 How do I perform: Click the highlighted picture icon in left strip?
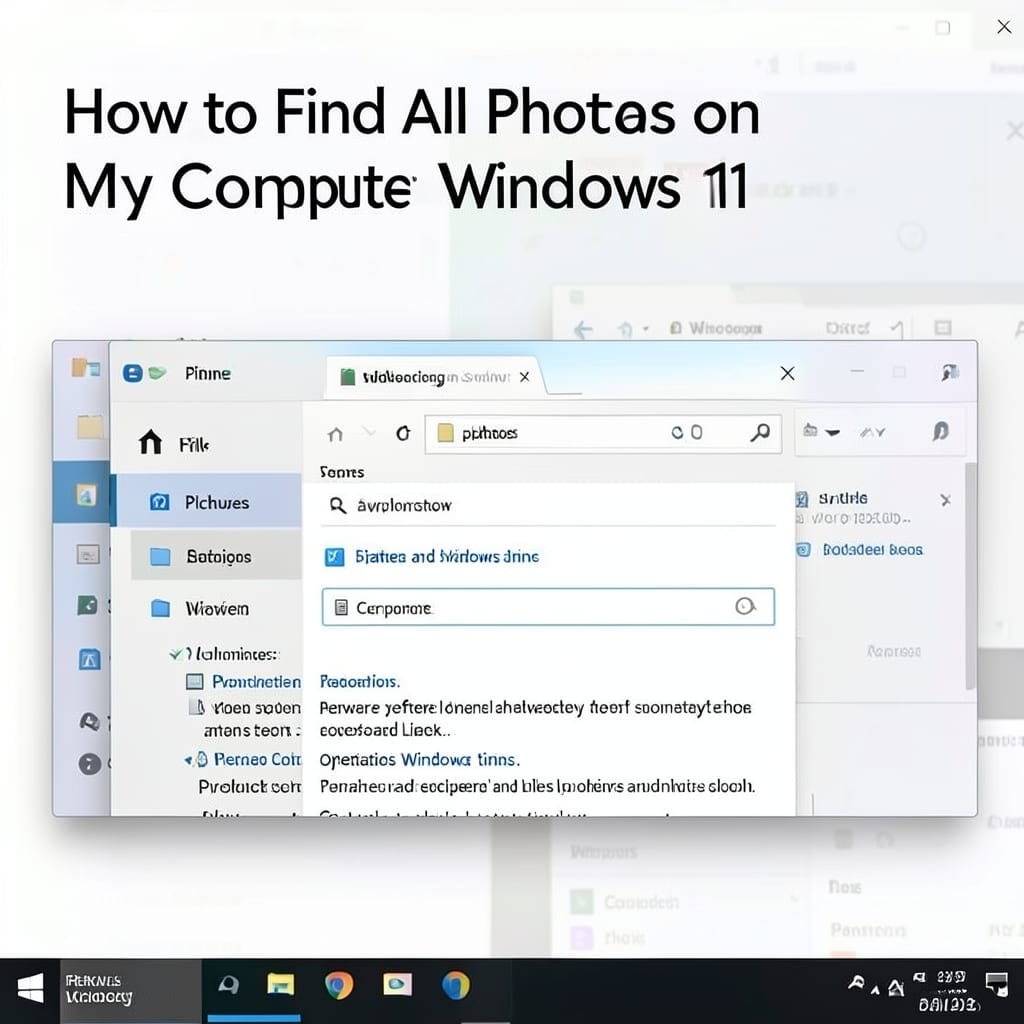(x=86, y=495)
